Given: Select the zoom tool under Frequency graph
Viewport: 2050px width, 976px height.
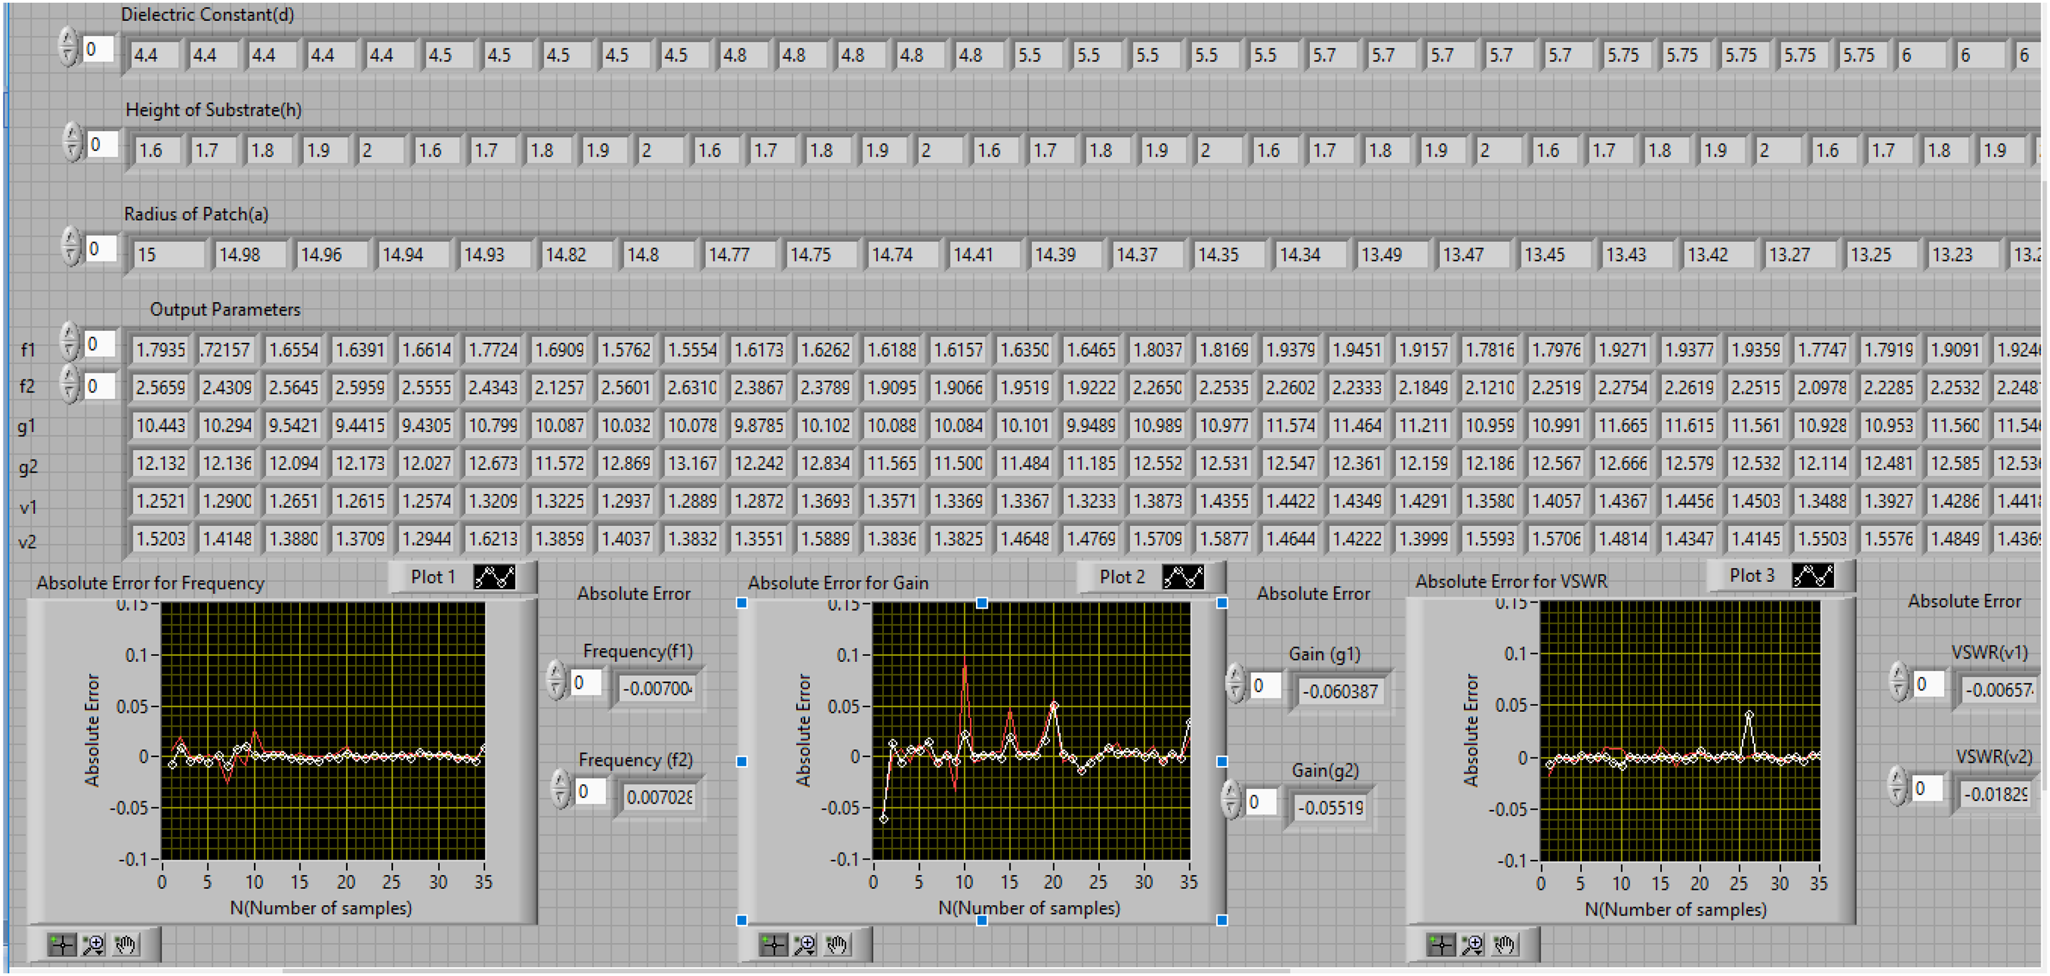Looking at the screenshot, I should click(94, 944).
